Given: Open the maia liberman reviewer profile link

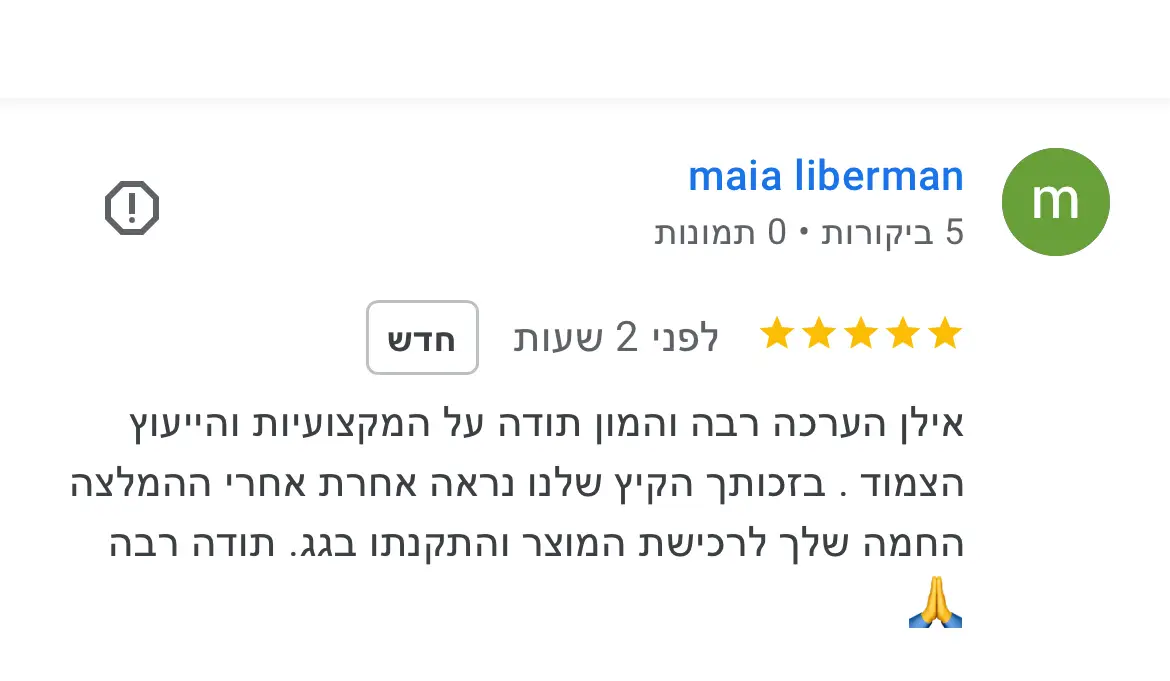Looking at the screenshot, I should tap(825, 176).
